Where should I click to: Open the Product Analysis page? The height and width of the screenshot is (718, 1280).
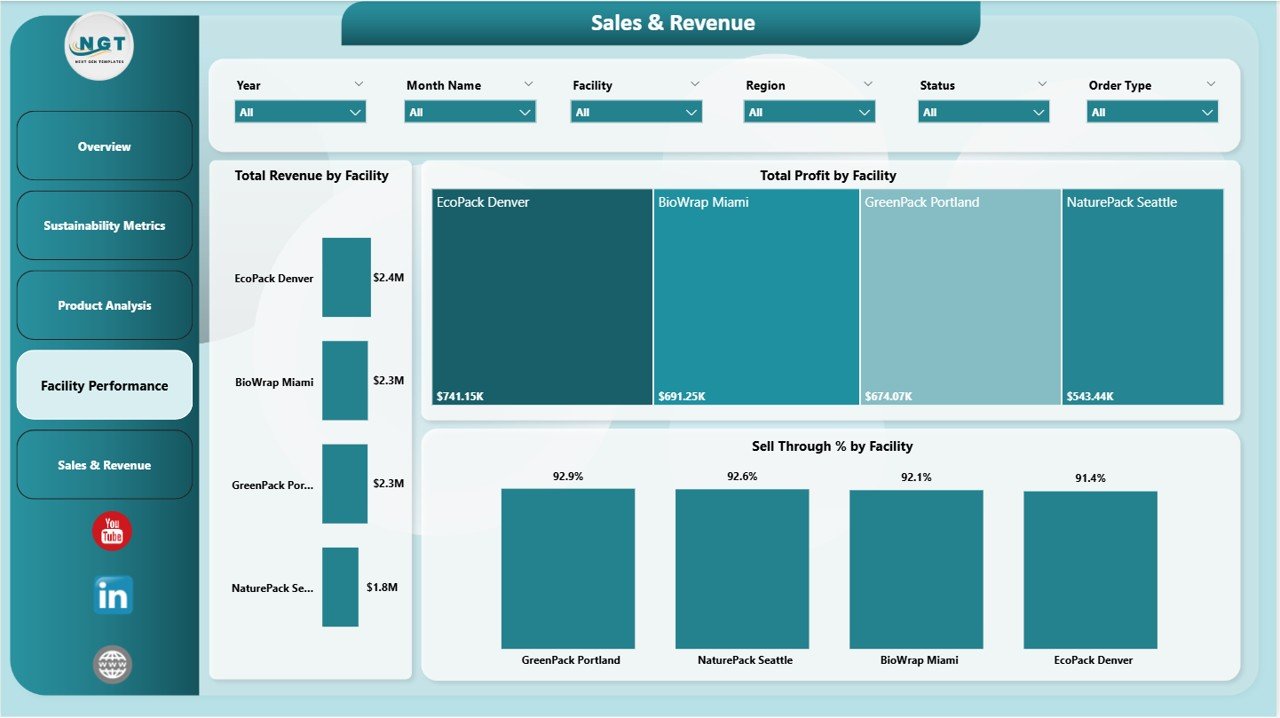click(x=104, y=306)
